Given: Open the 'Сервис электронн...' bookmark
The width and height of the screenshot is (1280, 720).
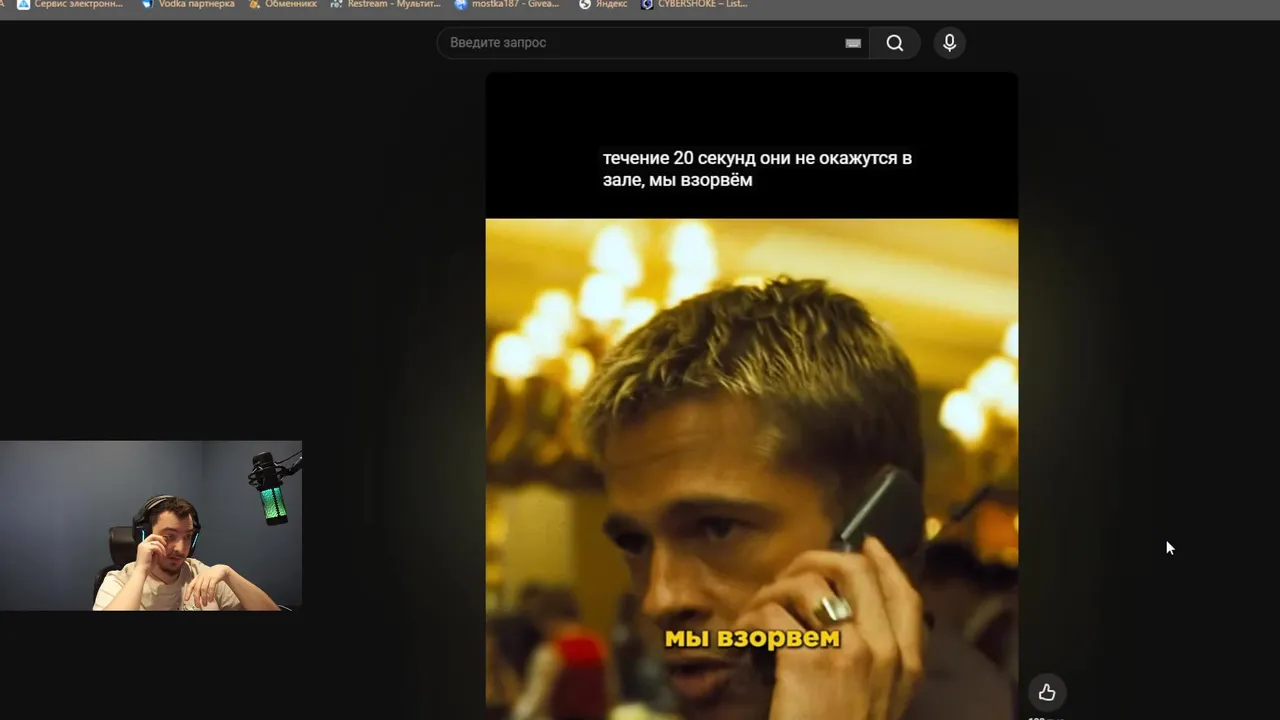Looking at the screenshot, I should pos(70,4).
